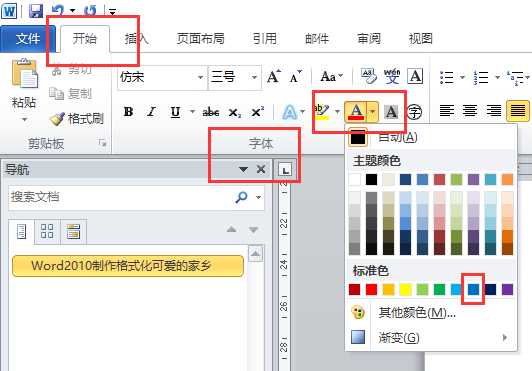The width and height of the screenshot is (532, 371).
Task: Click the Shrink Font icon
Action: (x=295, y=77)
